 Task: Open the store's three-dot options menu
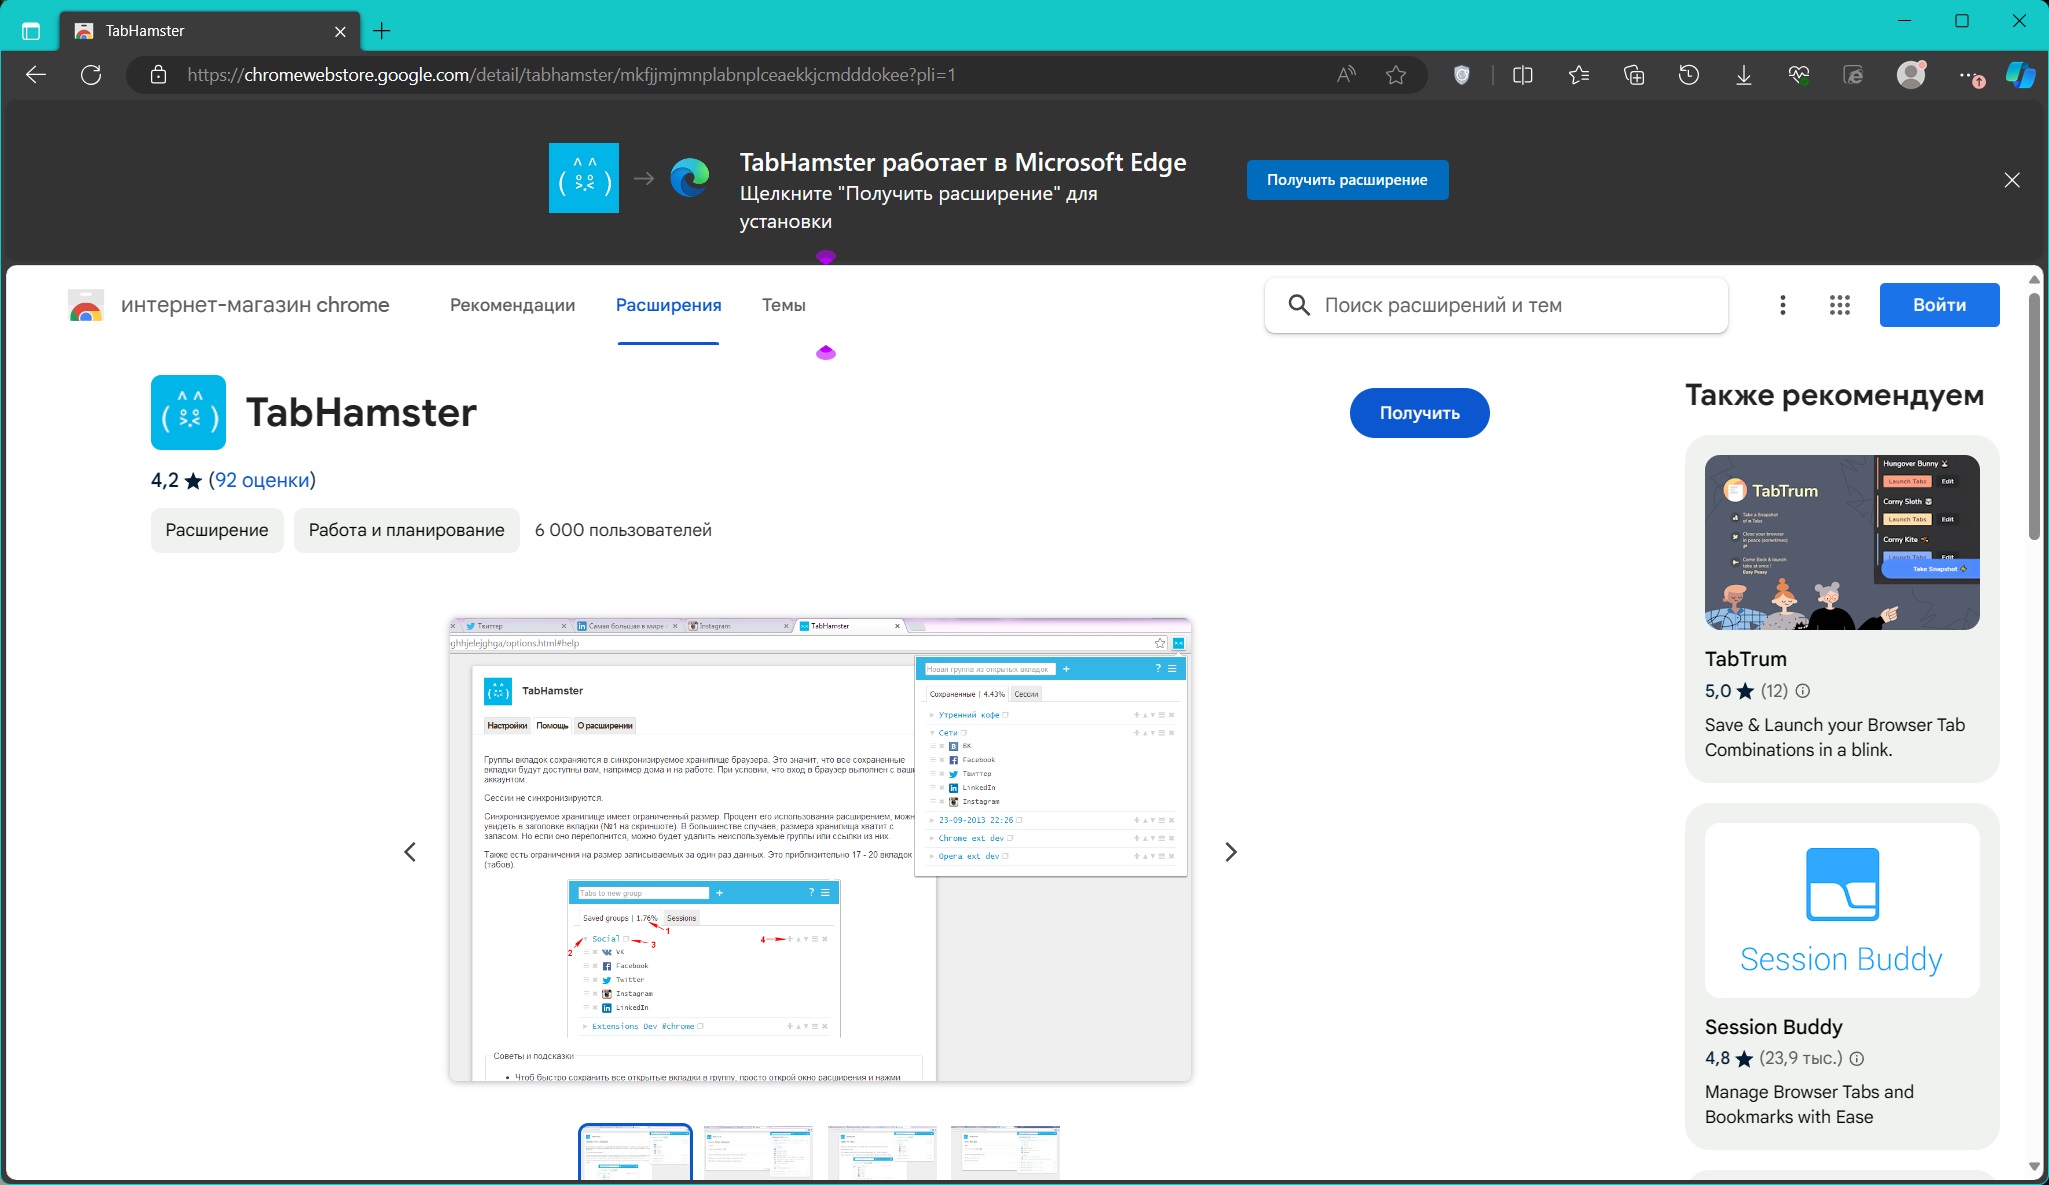(1782, 305)
